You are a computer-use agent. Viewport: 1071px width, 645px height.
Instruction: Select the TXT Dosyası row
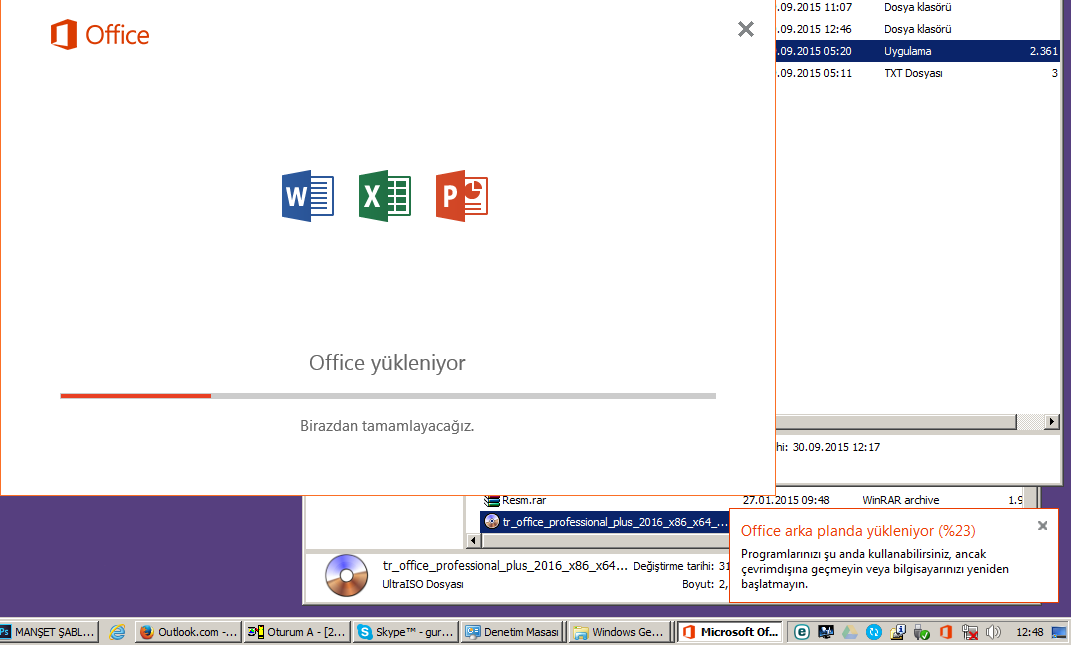917,73
